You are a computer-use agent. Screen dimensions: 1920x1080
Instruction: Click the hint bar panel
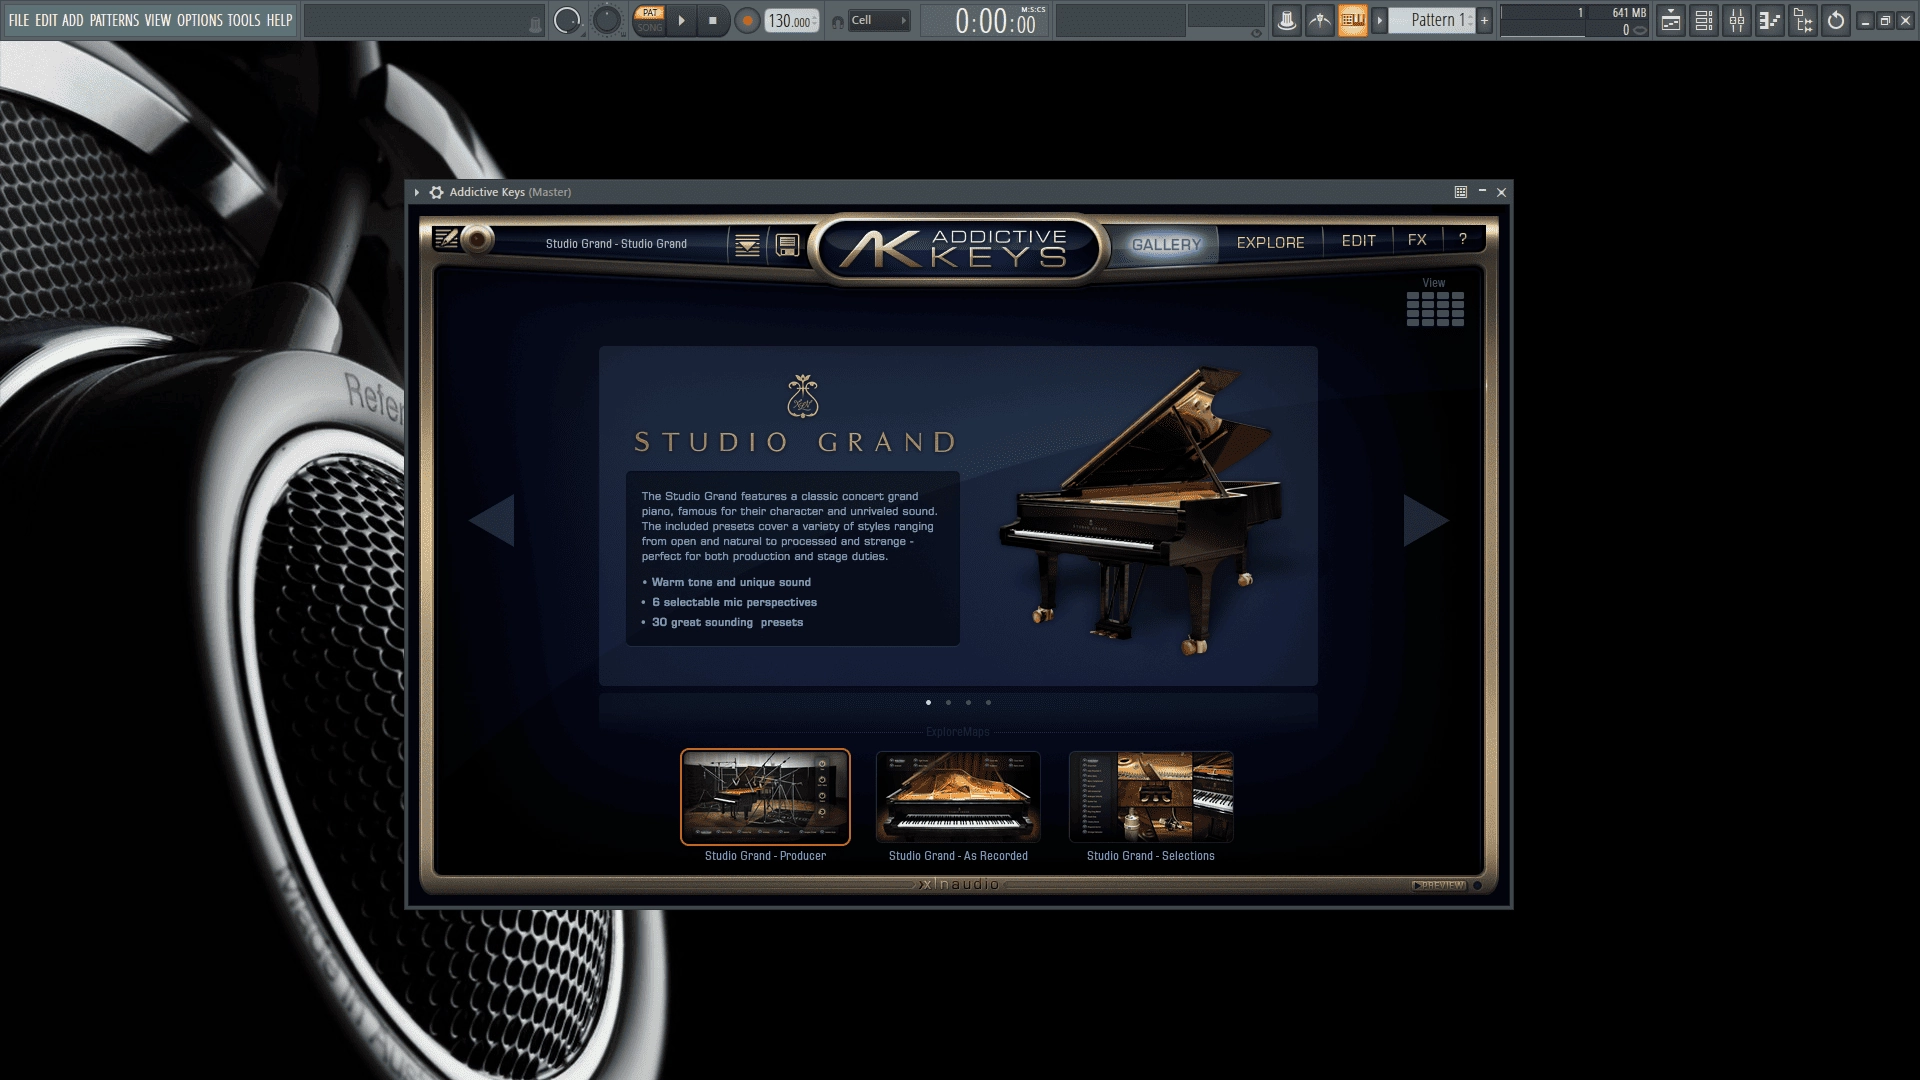[424, 21]
